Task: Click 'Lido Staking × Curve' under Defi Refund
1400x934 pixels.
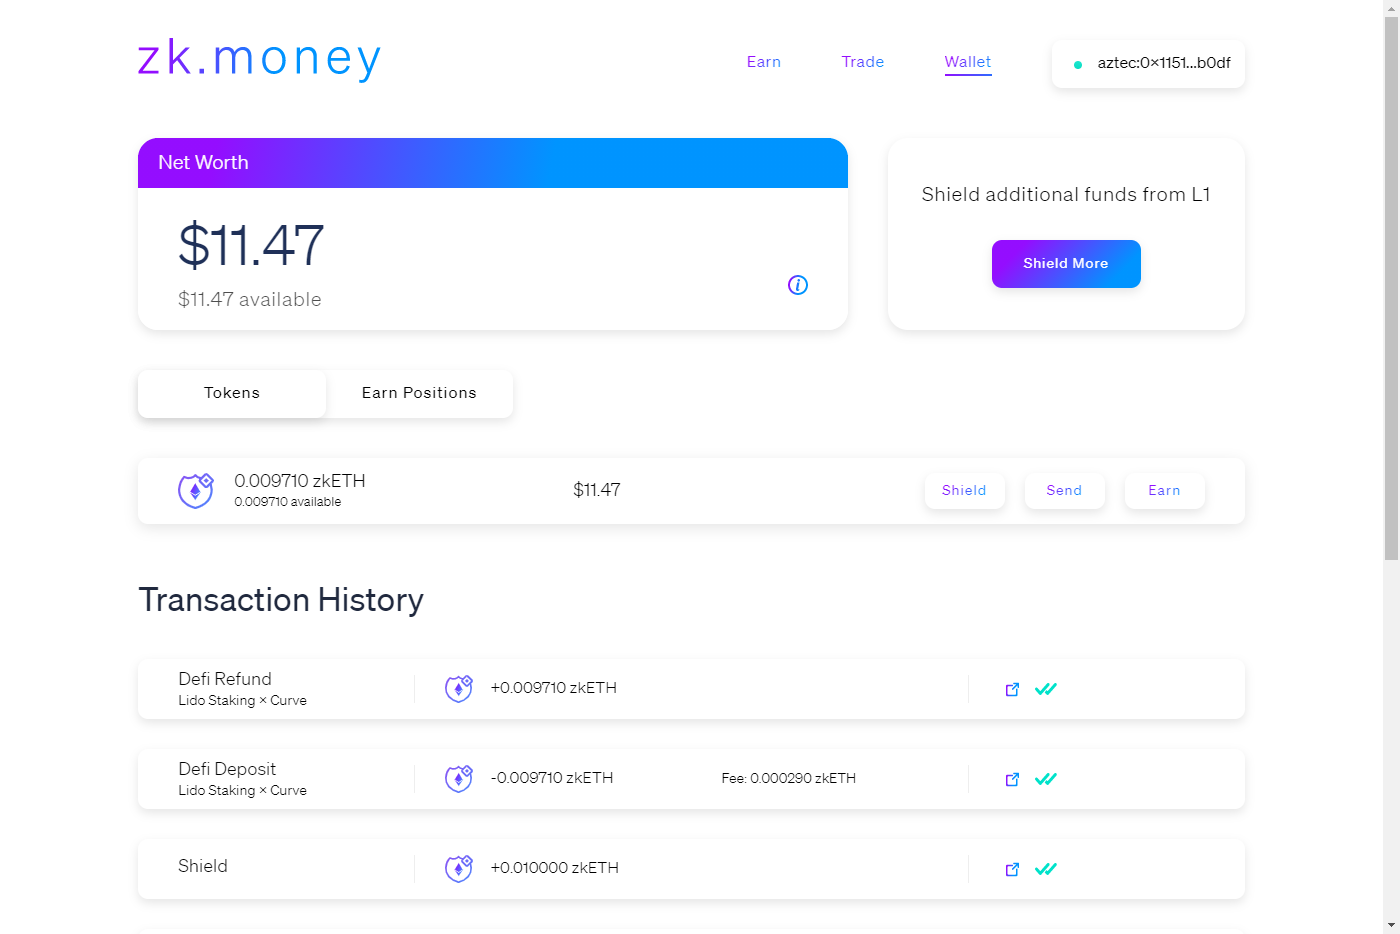Action: tap(243, 701)
